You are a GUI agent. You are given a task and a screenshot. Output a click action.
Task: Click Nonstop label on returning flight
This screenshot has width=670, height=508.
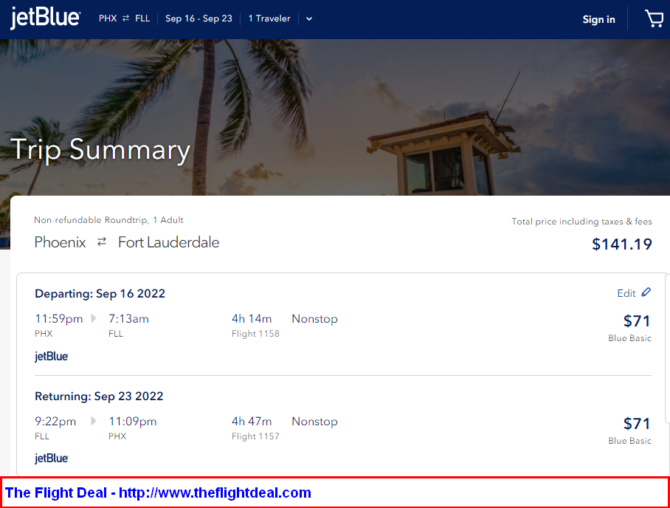point(315,421)
